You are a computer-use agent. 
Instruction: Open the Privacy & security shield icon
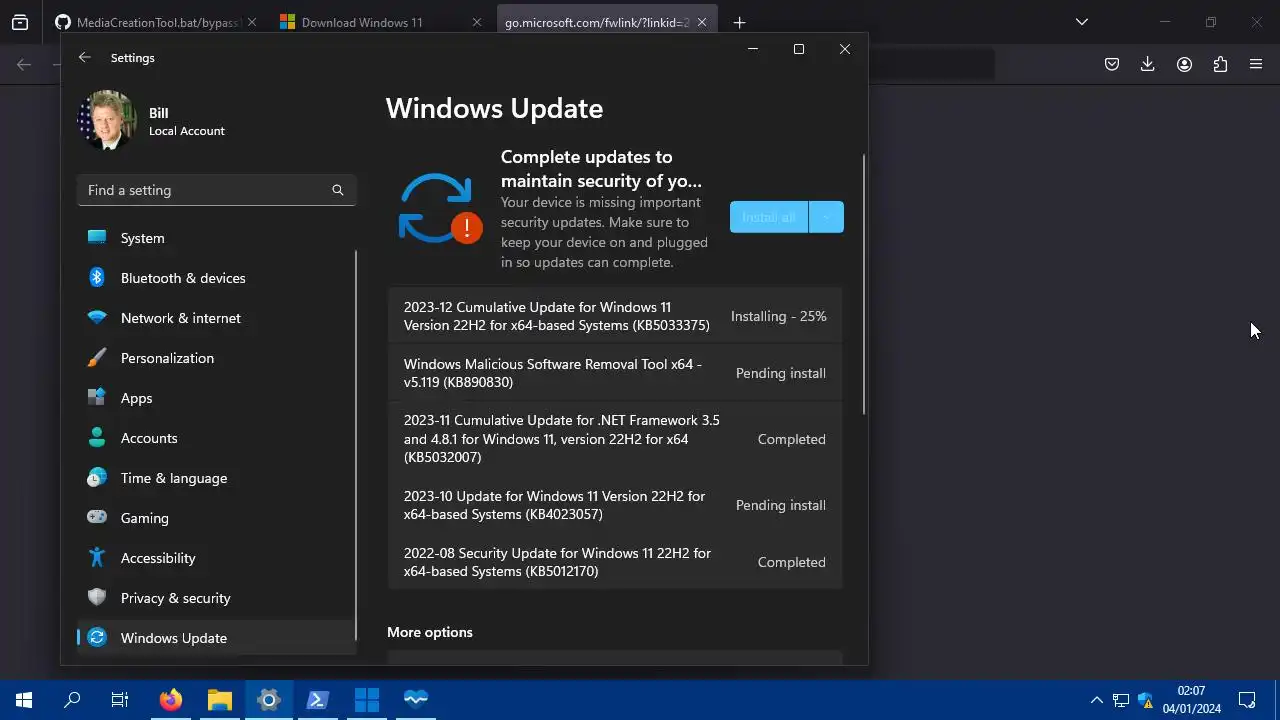(x=97, y=598)
